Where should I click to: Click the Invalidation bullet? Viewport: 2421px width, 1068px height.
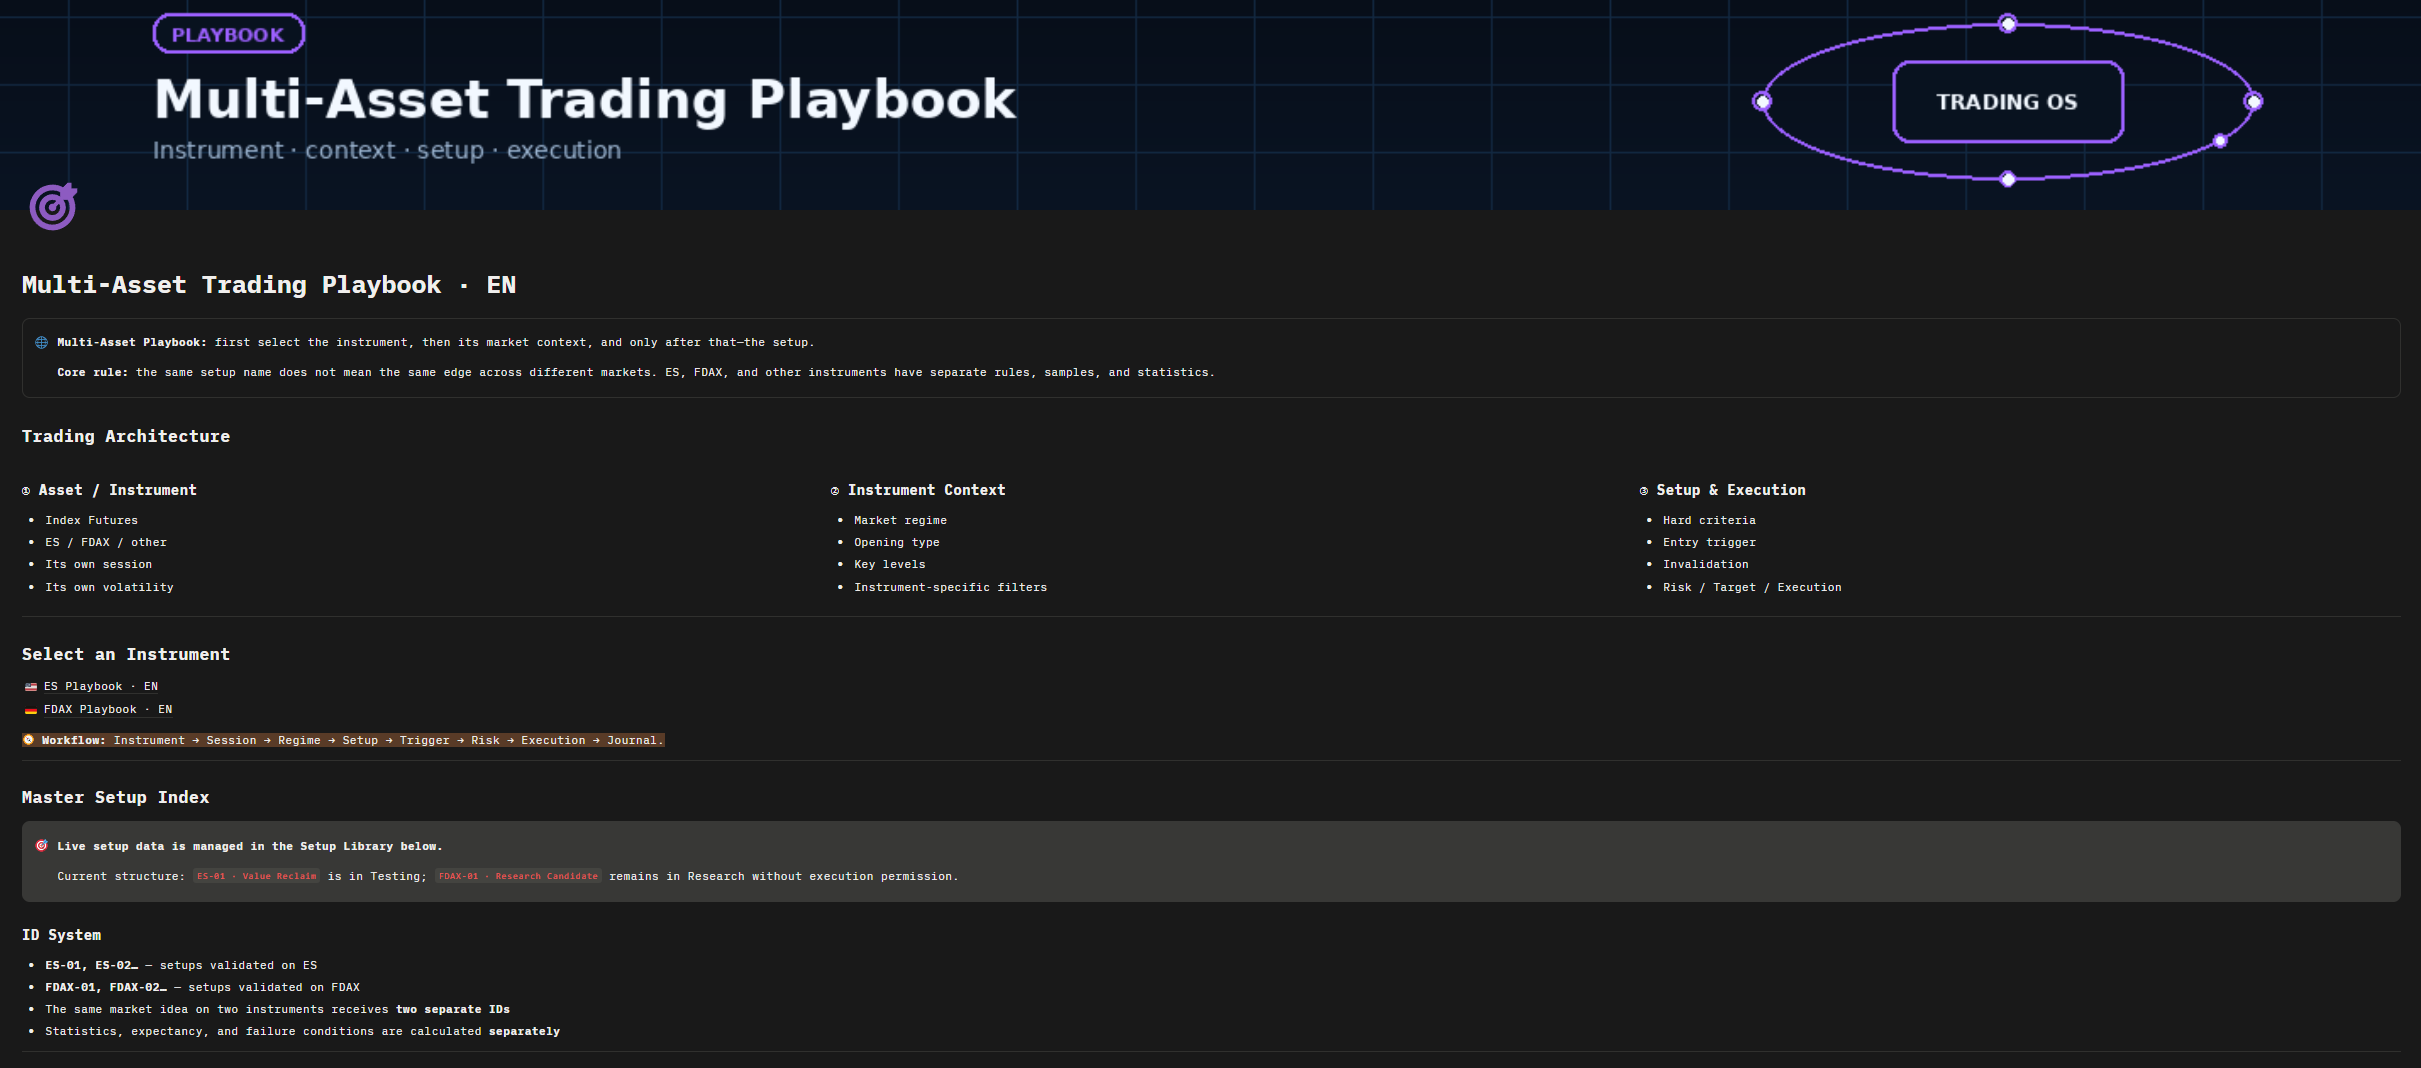click(x=1706, y=564)
